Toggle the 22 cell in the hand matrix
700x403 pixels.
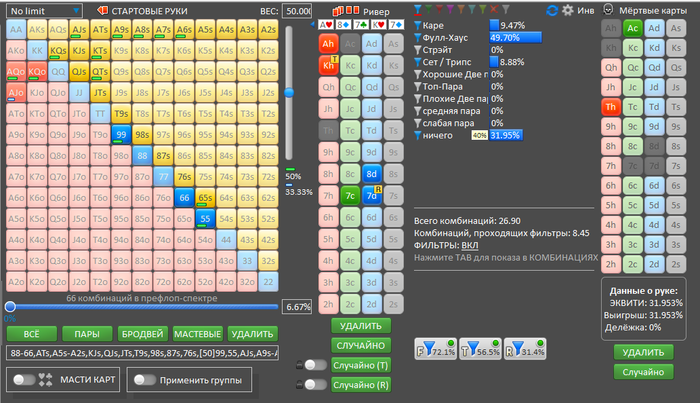[268, 281]
